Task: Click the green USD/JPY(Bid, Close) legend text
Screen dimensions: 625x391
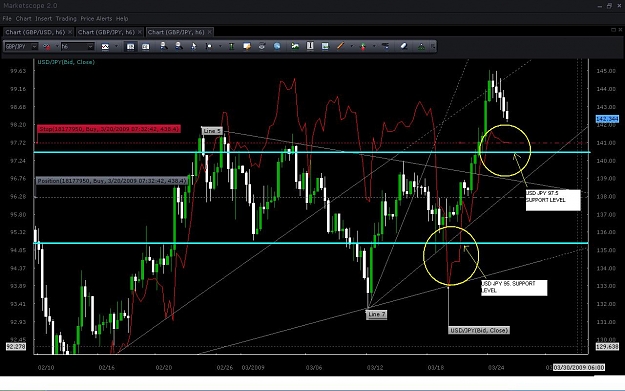Action: point(66,62)
